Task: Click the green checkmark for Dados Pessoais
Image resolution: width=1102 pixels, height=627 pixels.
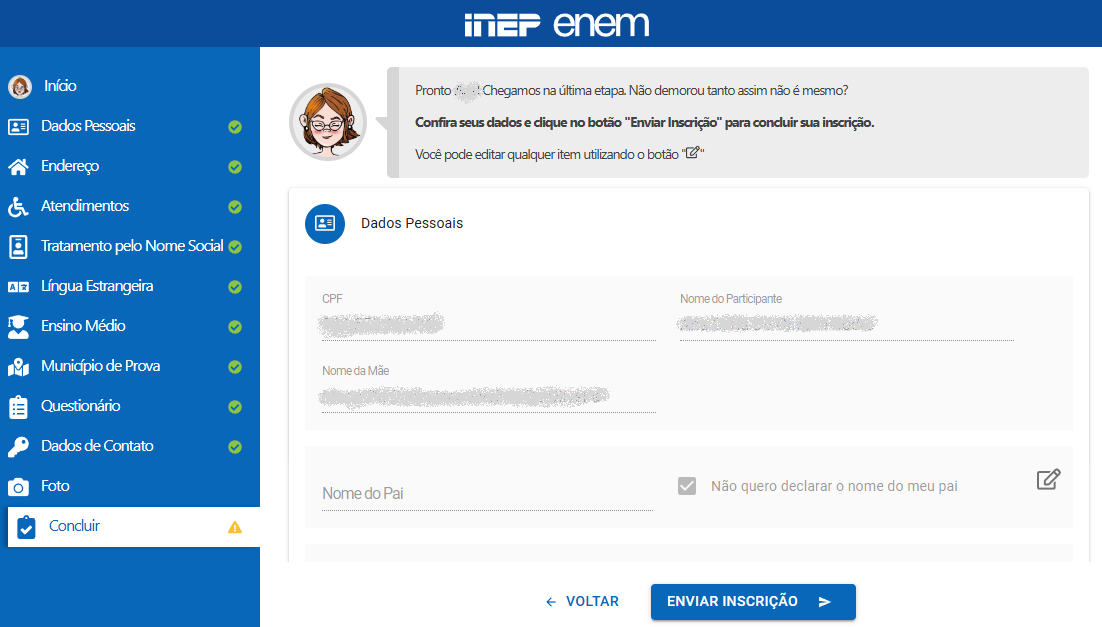Action: [x=235, y=127]
